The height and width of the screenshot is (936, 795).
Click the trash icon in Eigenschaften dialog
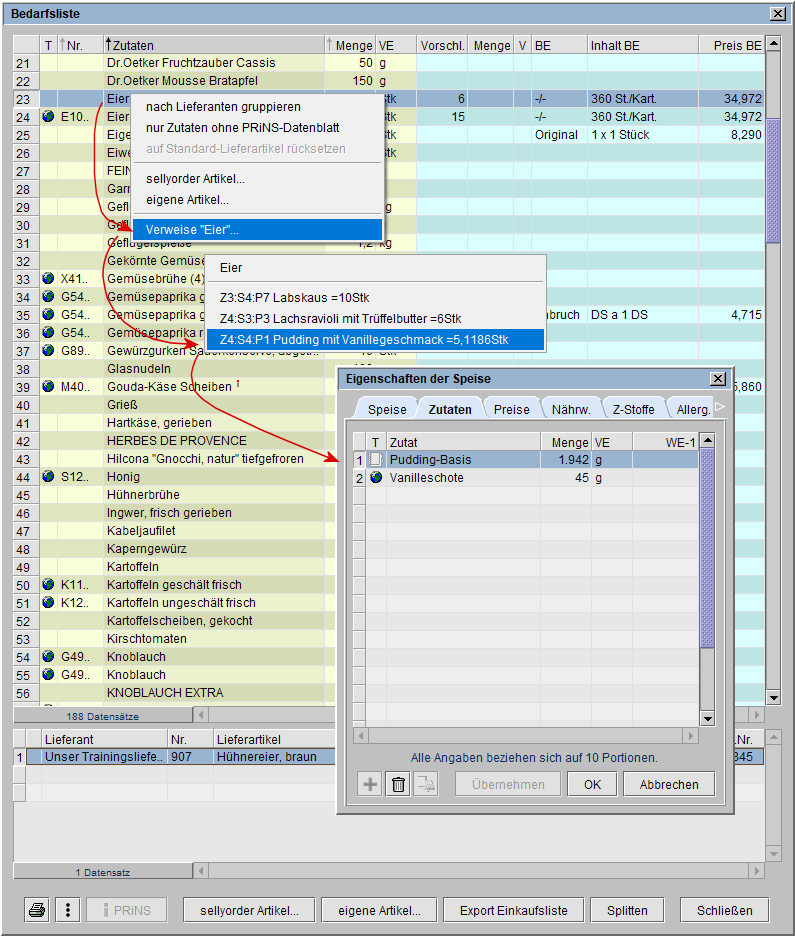[398, 784]
